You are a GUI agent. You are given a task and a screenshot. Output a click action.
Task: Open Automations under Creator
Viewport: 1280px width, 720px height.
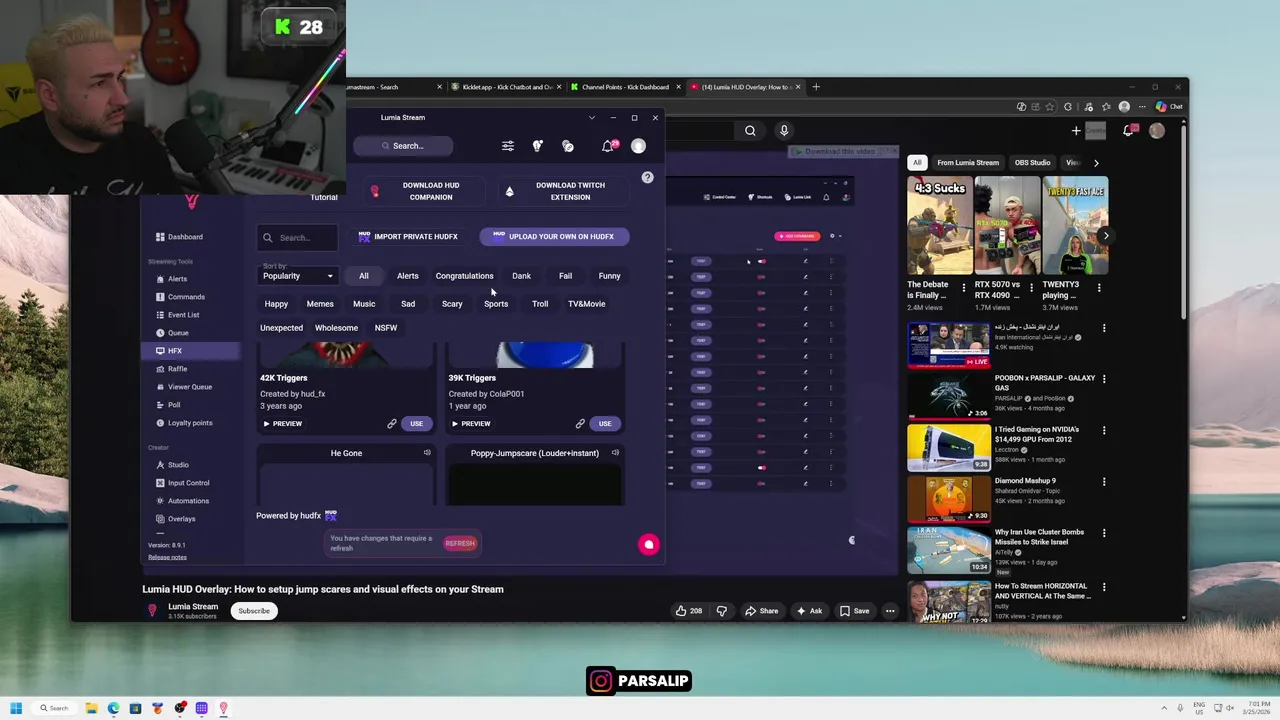point(182,501)
